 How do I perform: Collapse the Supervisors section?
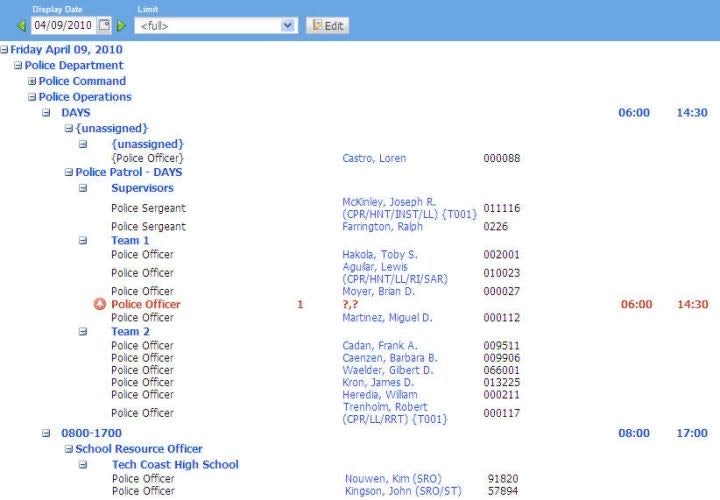tap(83, 188)
